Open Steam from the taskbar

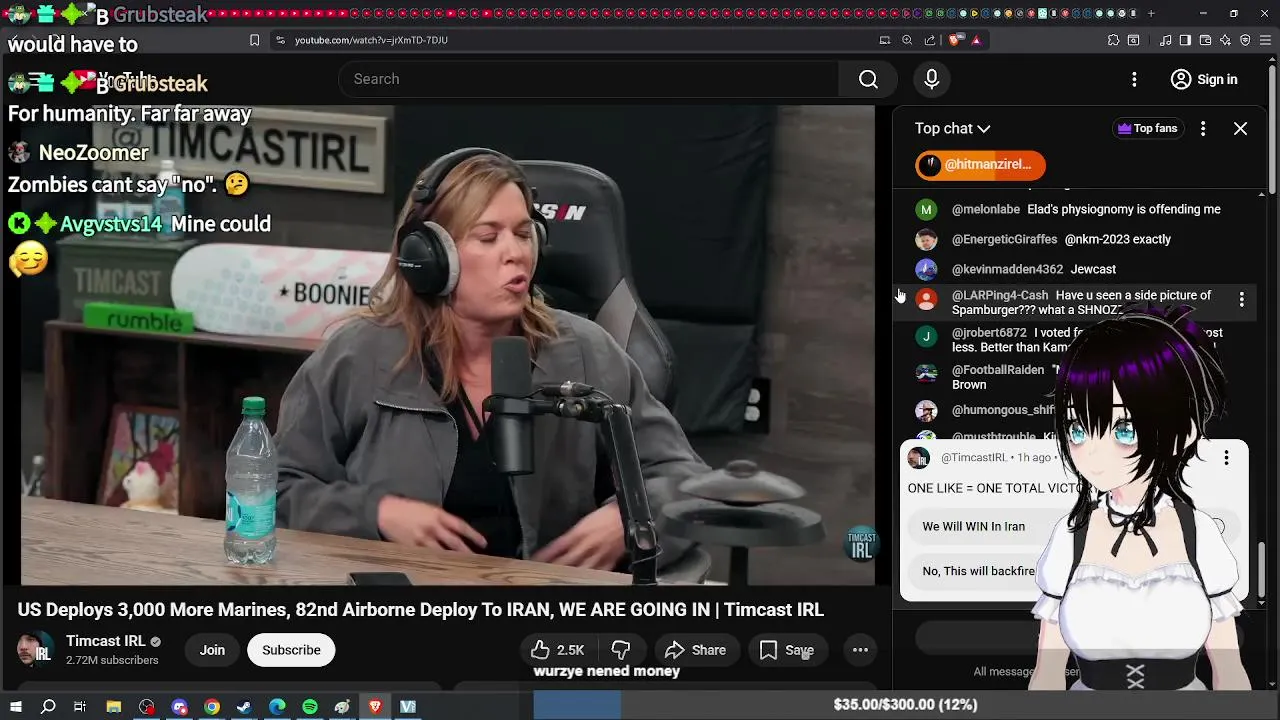click(244, 707)
